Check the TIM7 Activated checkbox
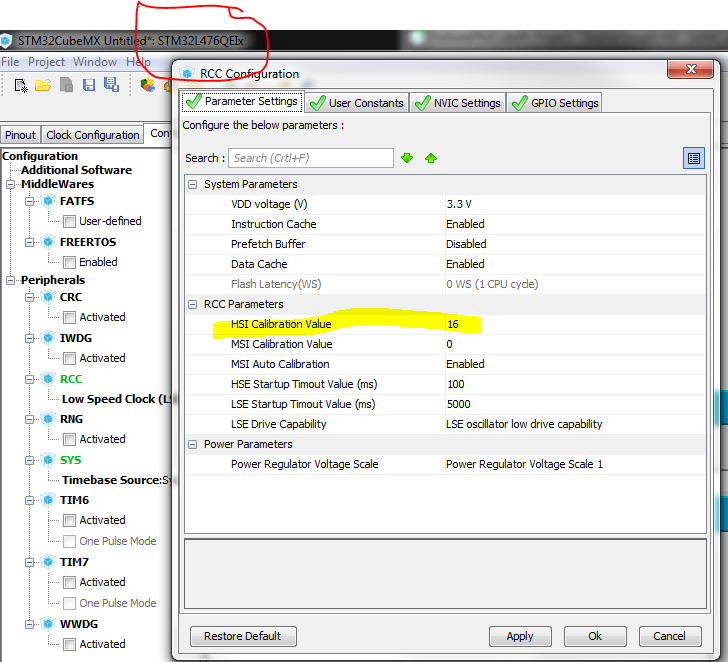Image resolution: width=728 pixels, height=662 pixels. pyautogui.click(x=70, y=582)
